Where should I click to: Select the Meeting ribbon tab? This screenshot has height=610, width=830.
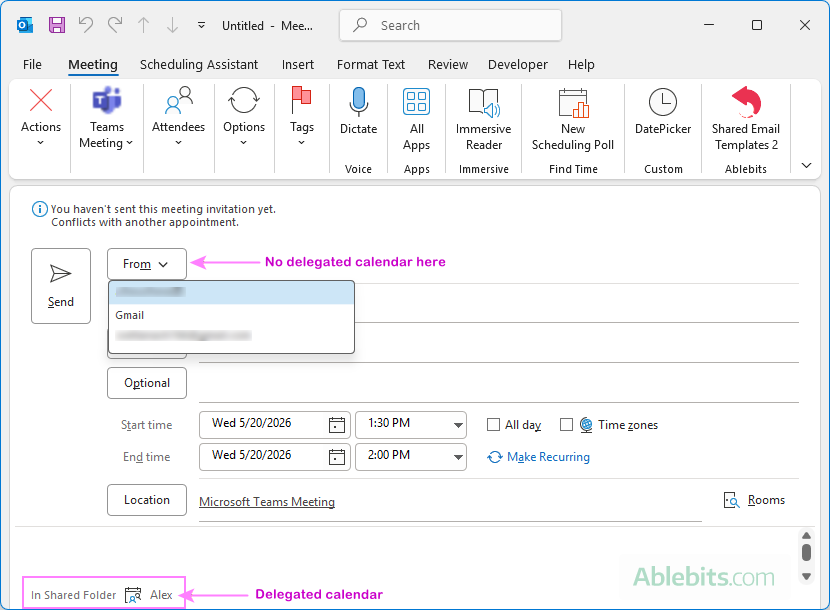click(93, 64)
